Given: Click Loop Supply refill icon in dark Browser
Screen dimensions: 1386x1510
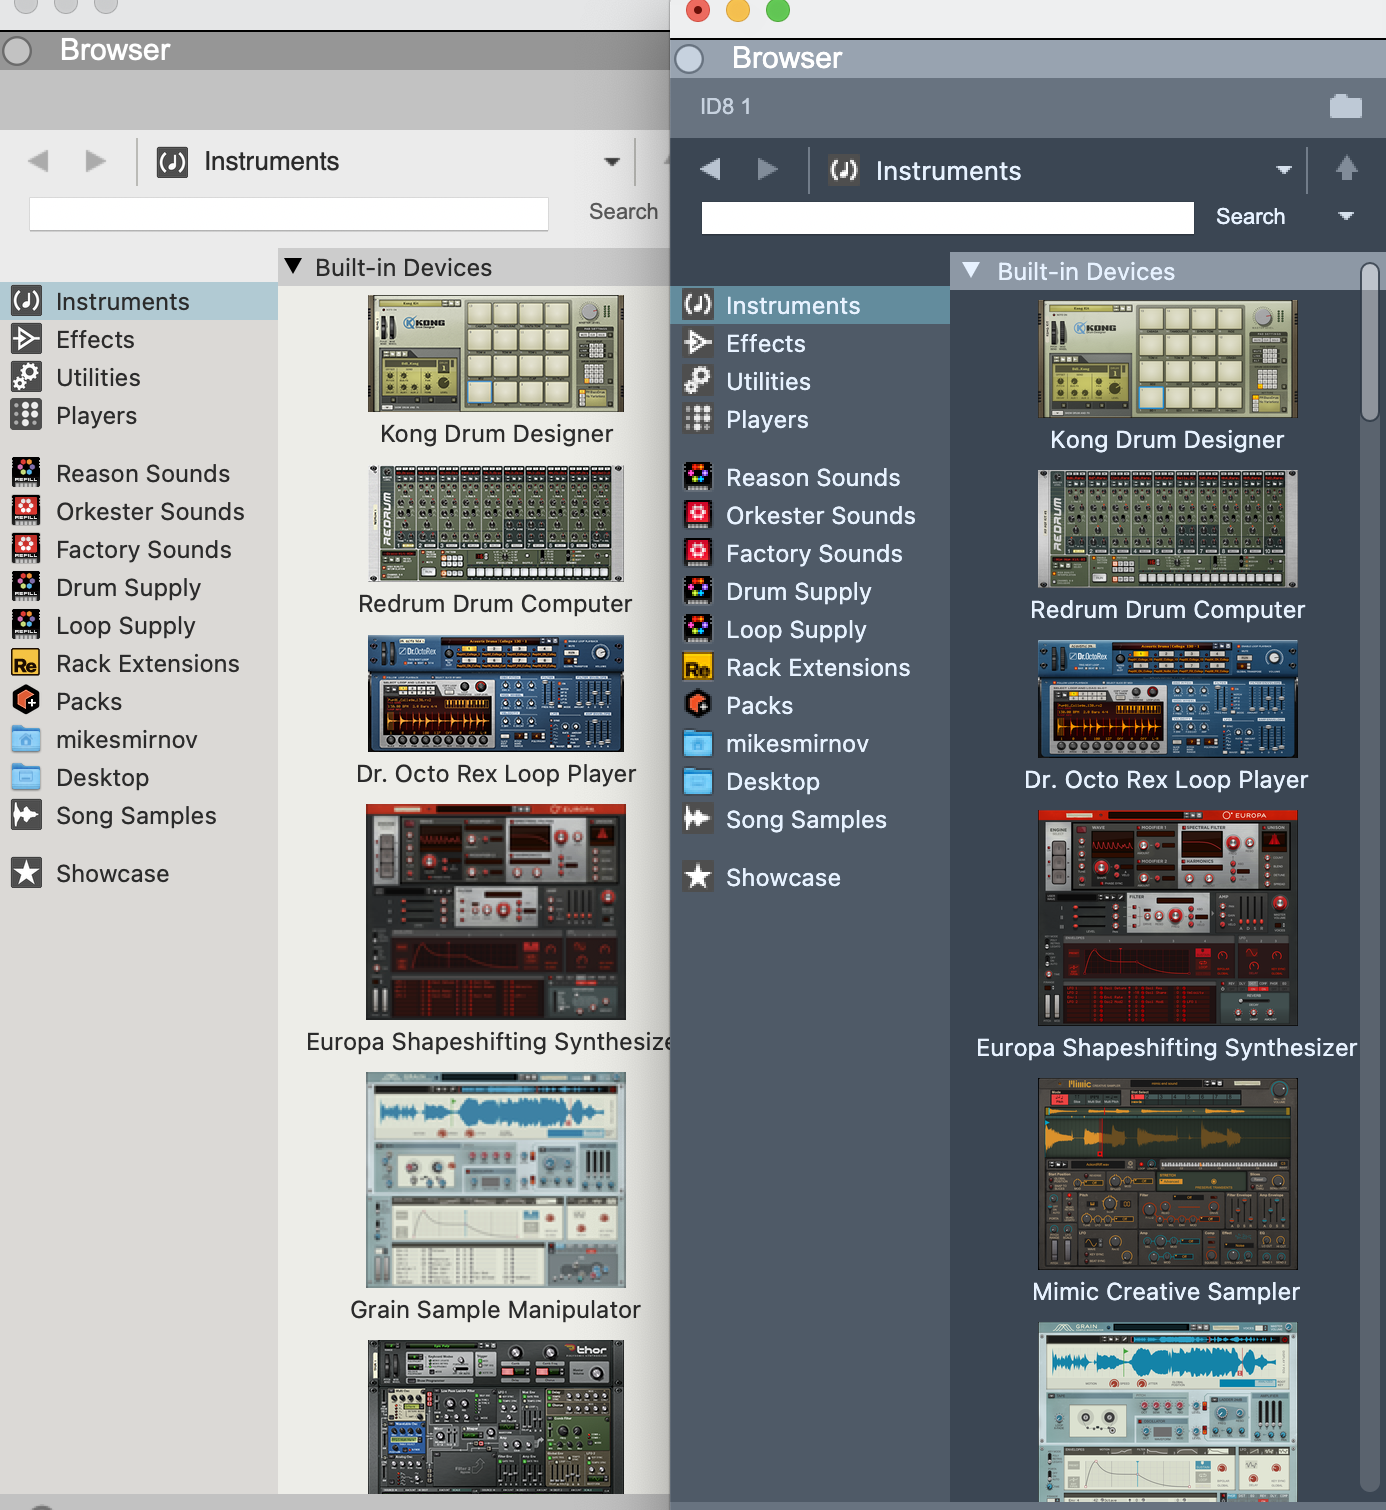Looking at the screenshot, I should pyautogui.click(x=697, y=629).
